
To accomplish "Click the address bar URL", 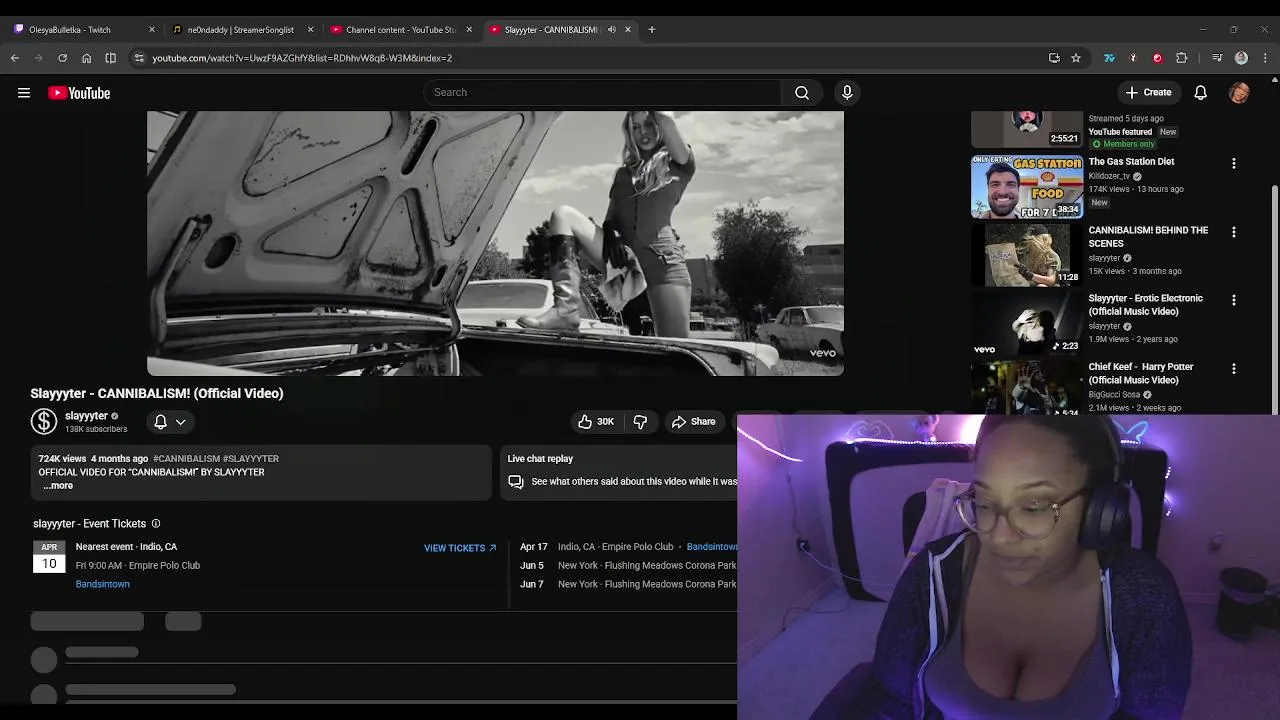I will (x=302, y=58).
